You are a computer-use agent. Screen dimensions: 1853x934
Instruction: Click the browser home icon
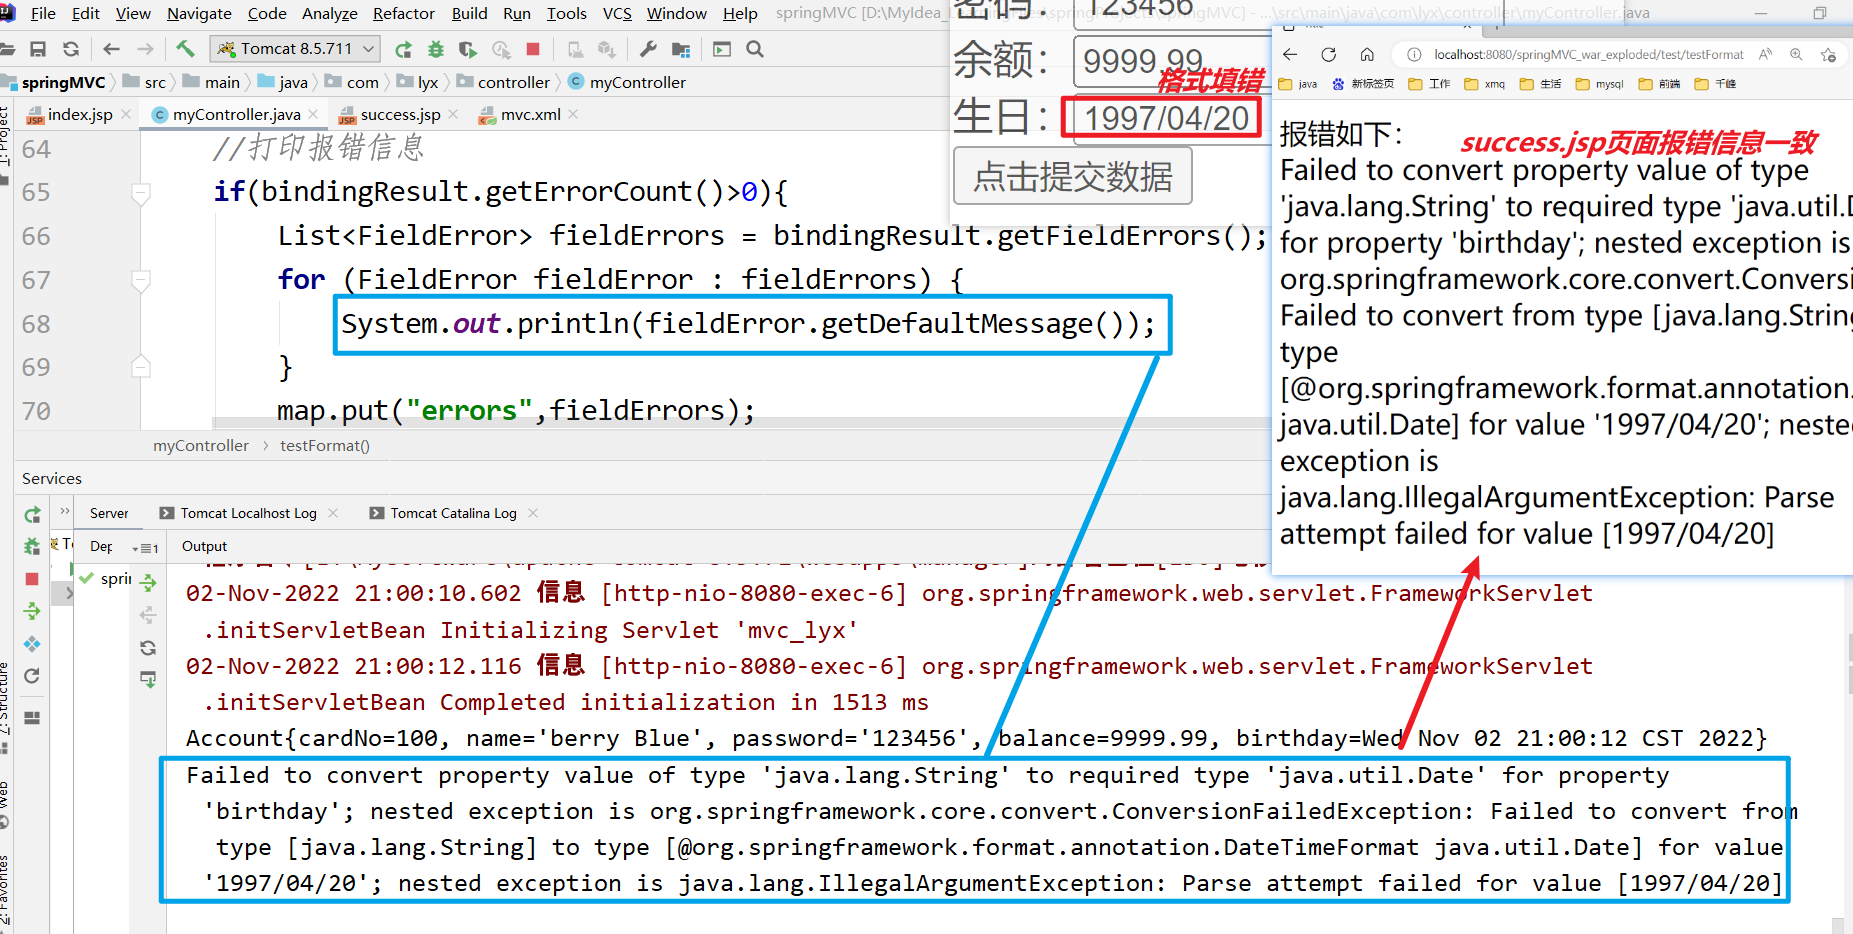(1367, 54)
